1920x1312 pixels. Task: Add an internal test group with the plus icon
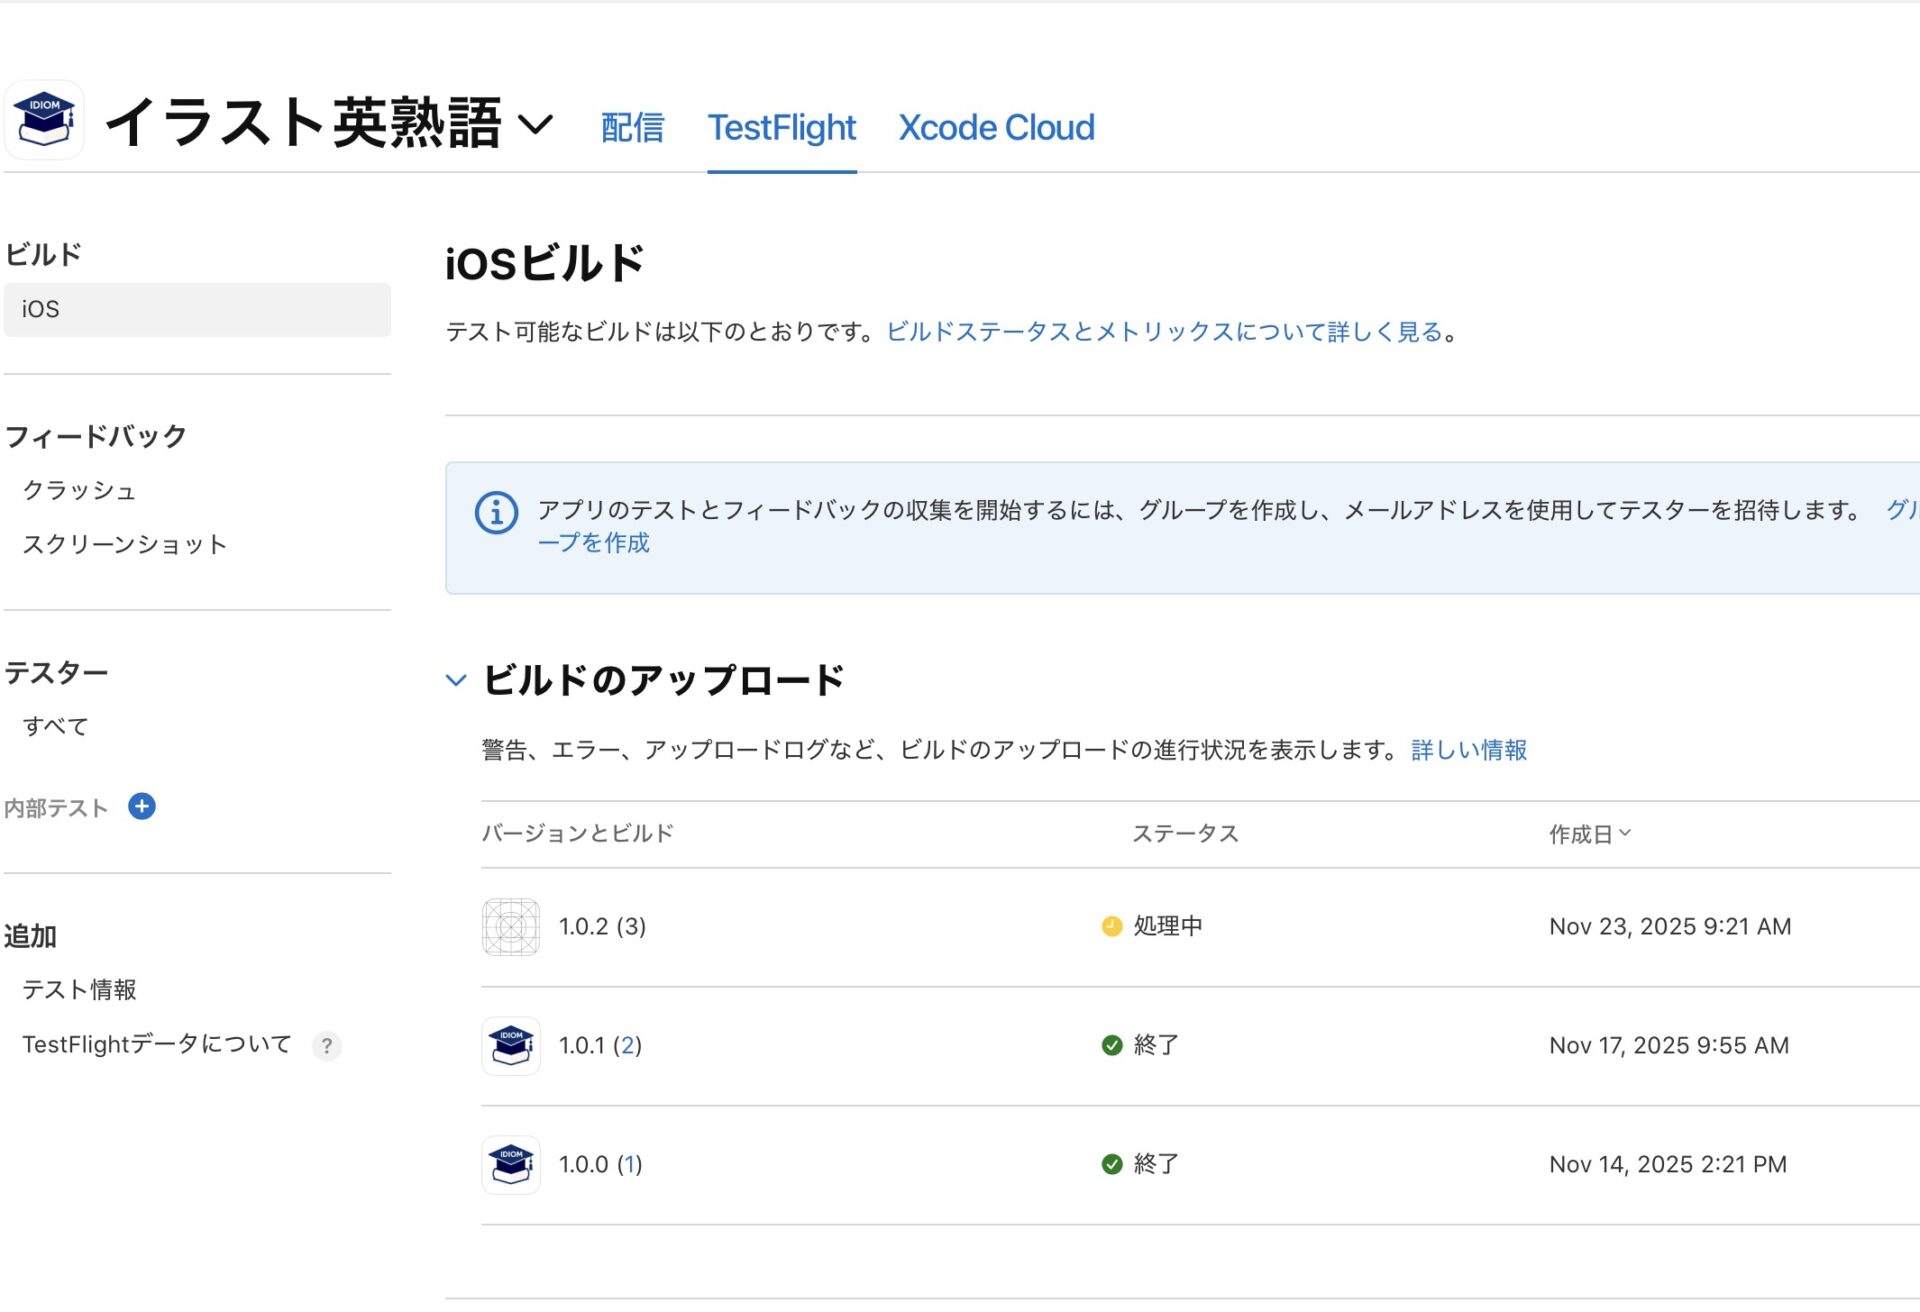tap(142, 807)
